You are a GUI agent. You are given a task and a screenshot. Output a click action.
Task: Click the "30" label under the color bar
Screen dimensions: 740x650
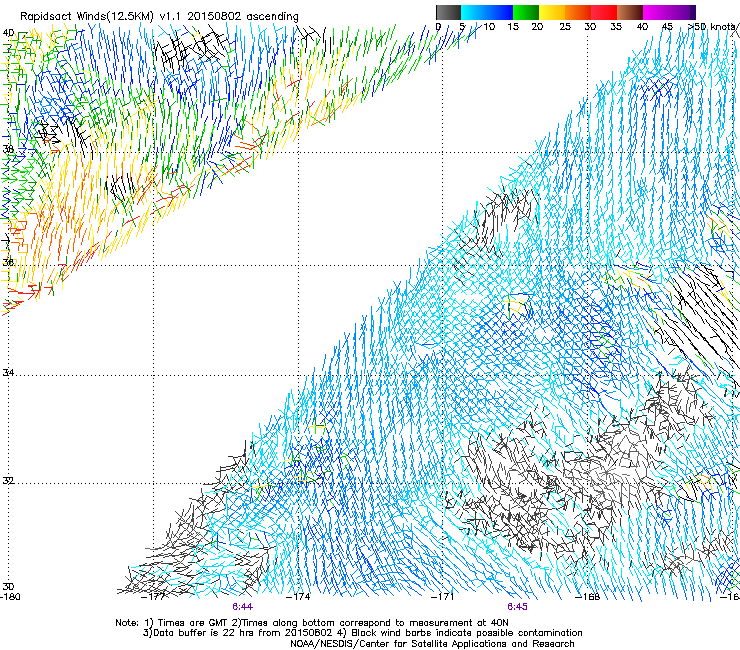point(590,27)
